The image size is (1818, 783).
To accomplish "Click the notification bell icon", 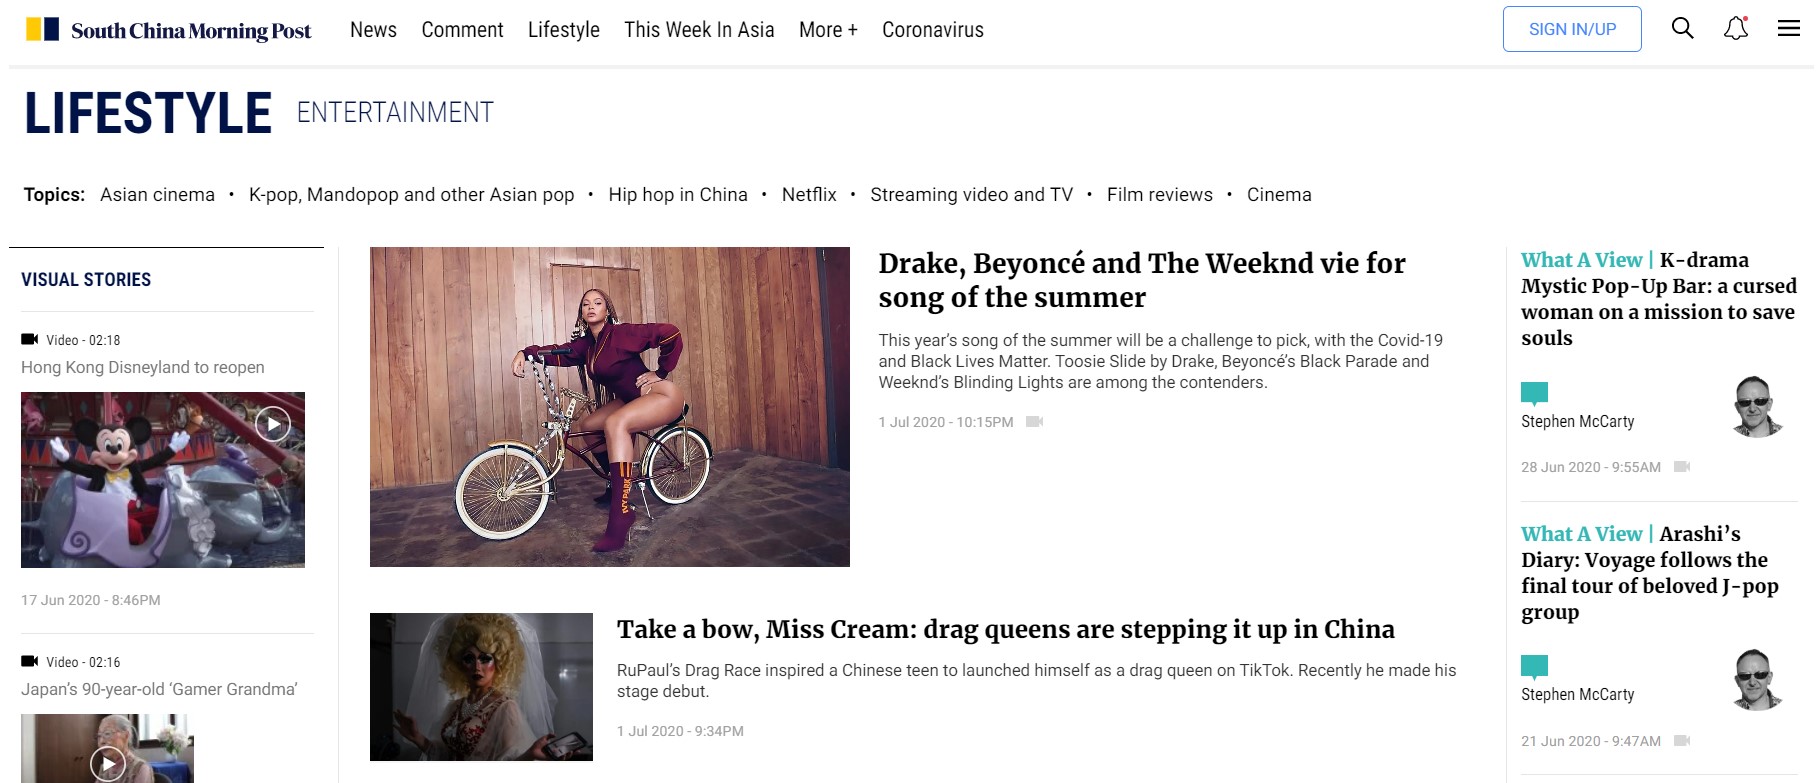I will (1735, 29).
